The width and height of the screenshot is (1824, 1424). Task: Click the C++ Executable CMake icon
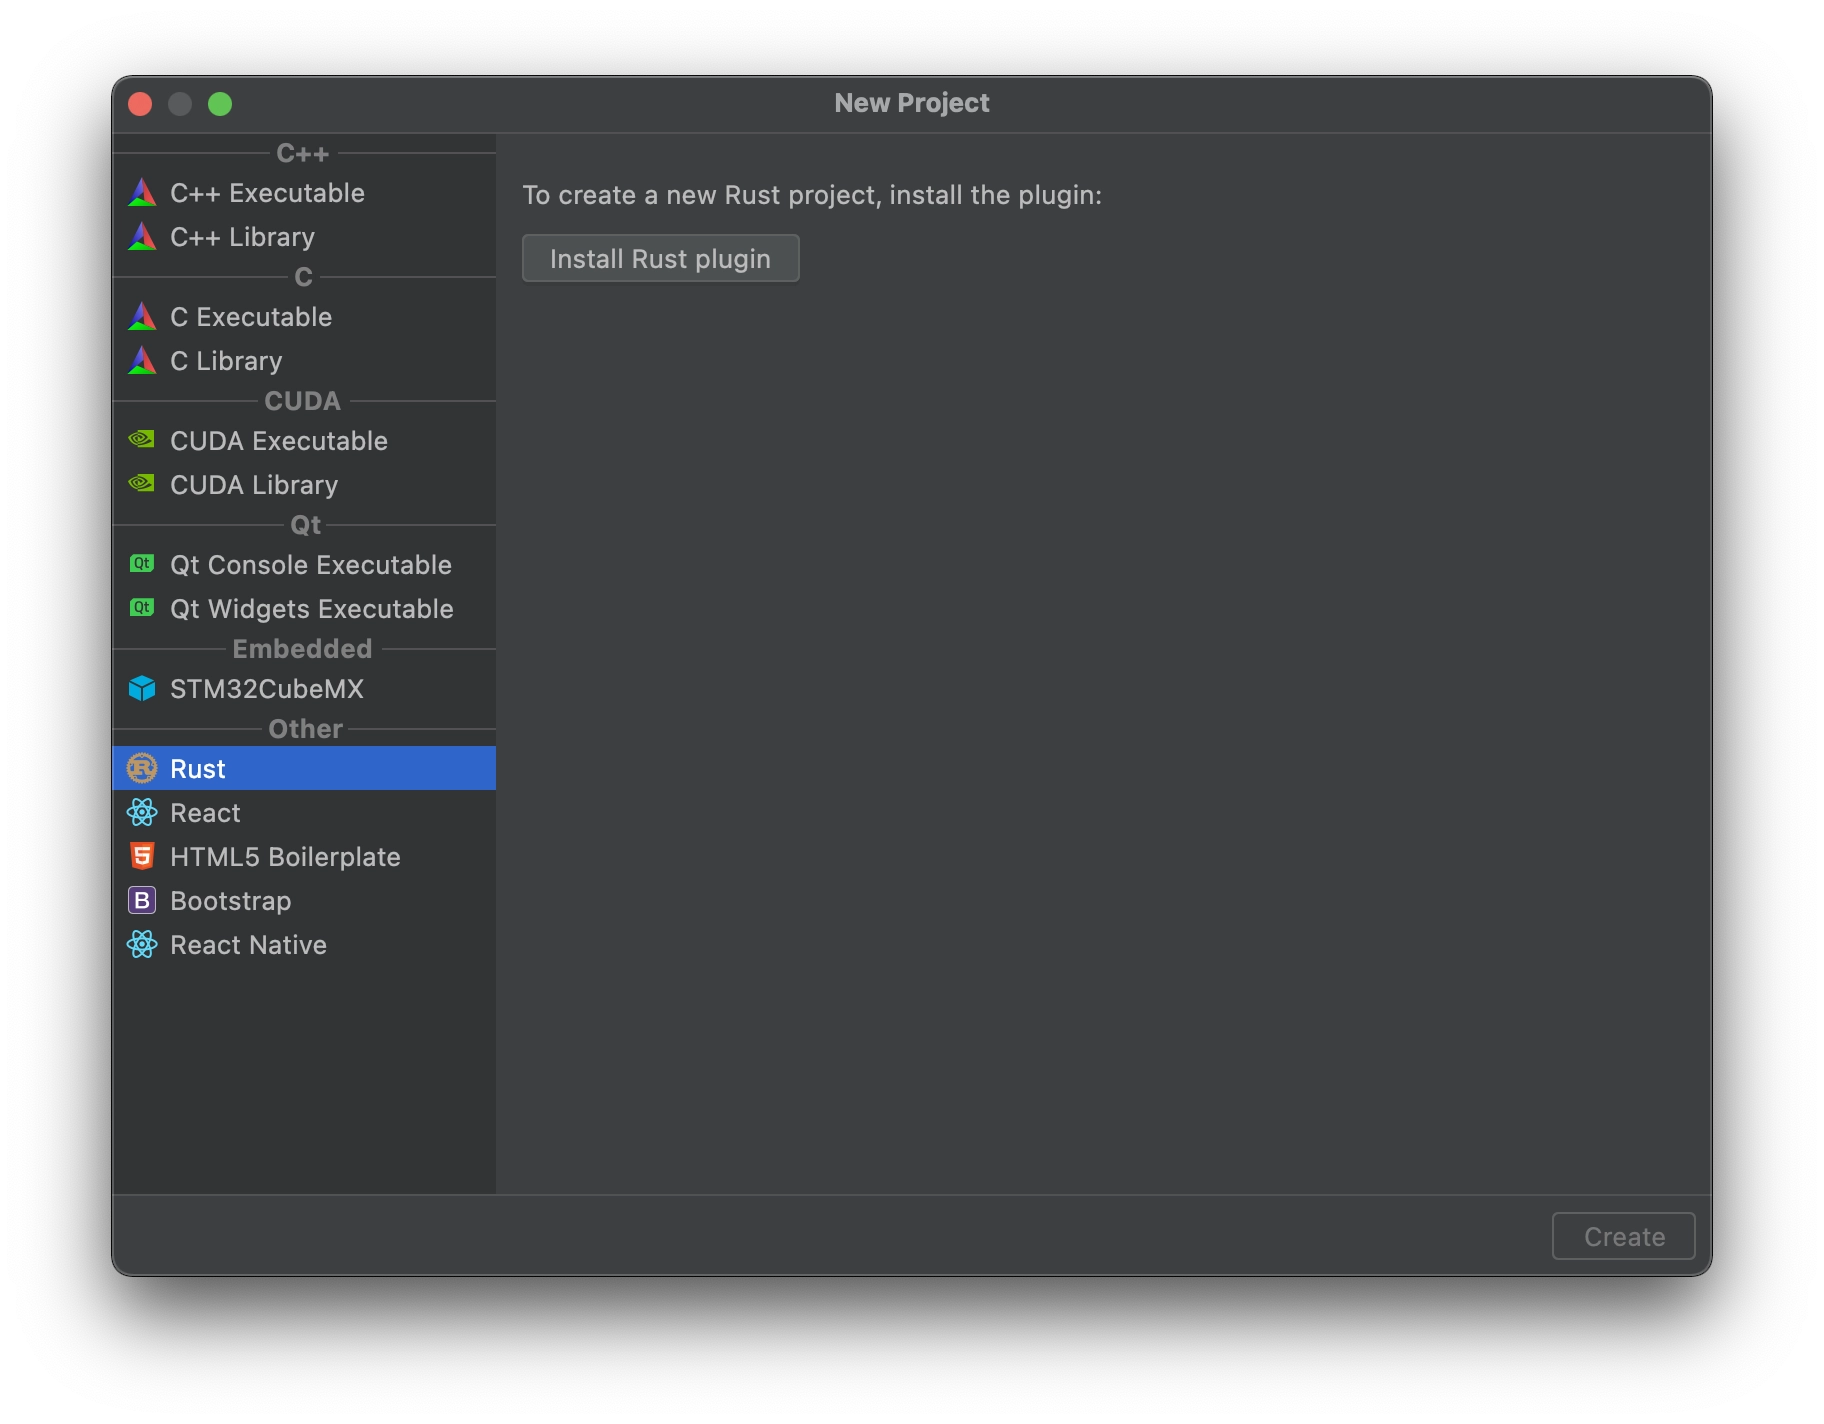click(142, 193)
